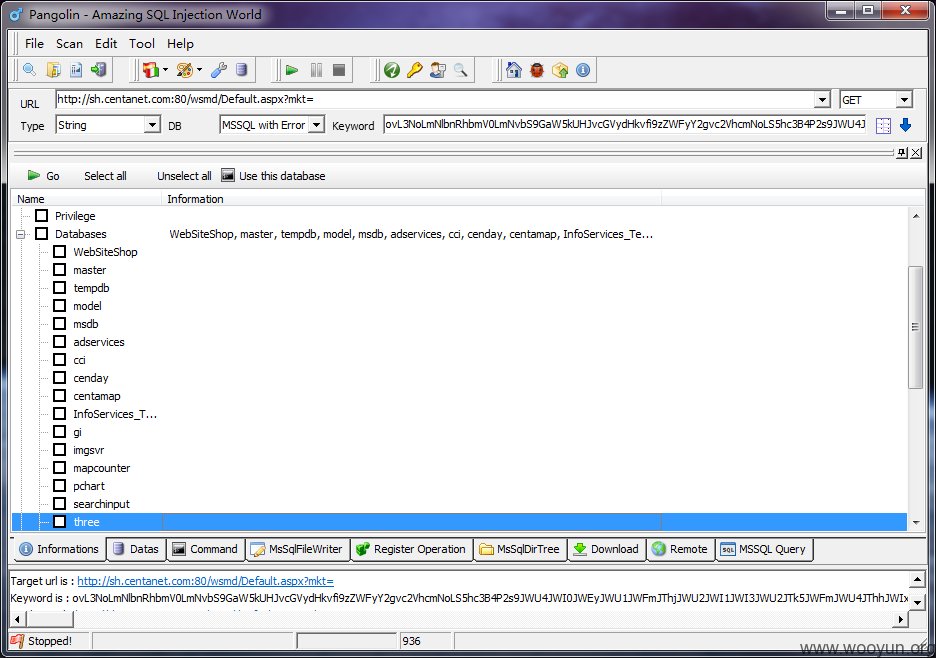
Task: Click the grayed magnifier toolbar icon
Action: pos(460,70)
